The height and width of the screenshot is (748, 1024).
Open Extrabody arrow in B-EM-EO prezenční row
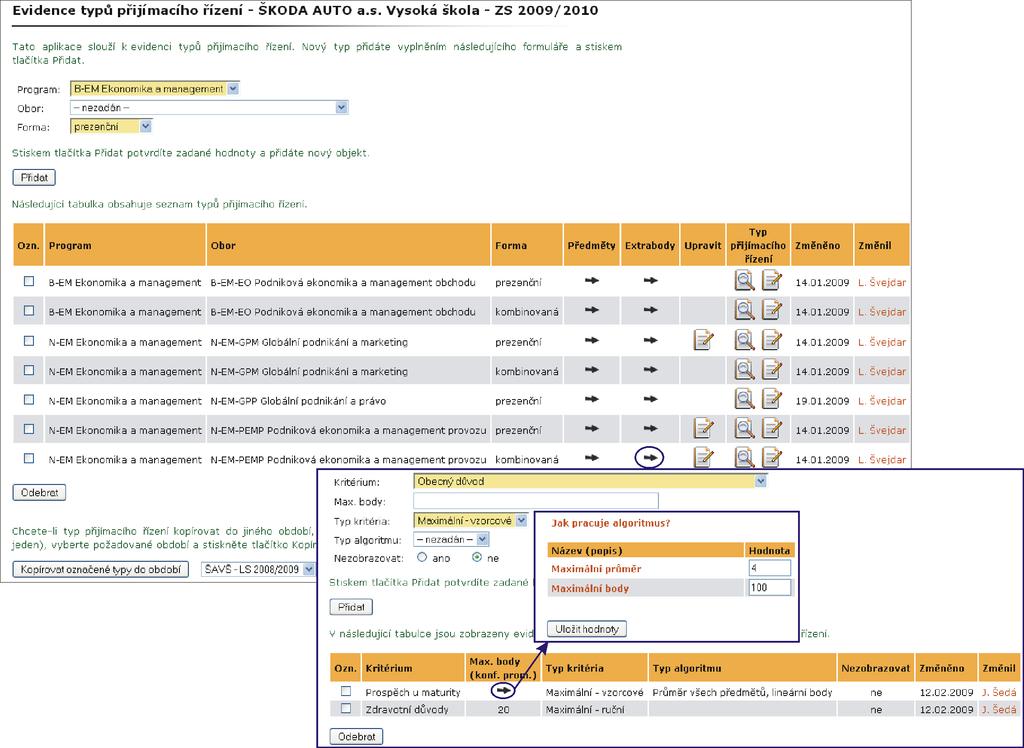[x=650, y=280]
